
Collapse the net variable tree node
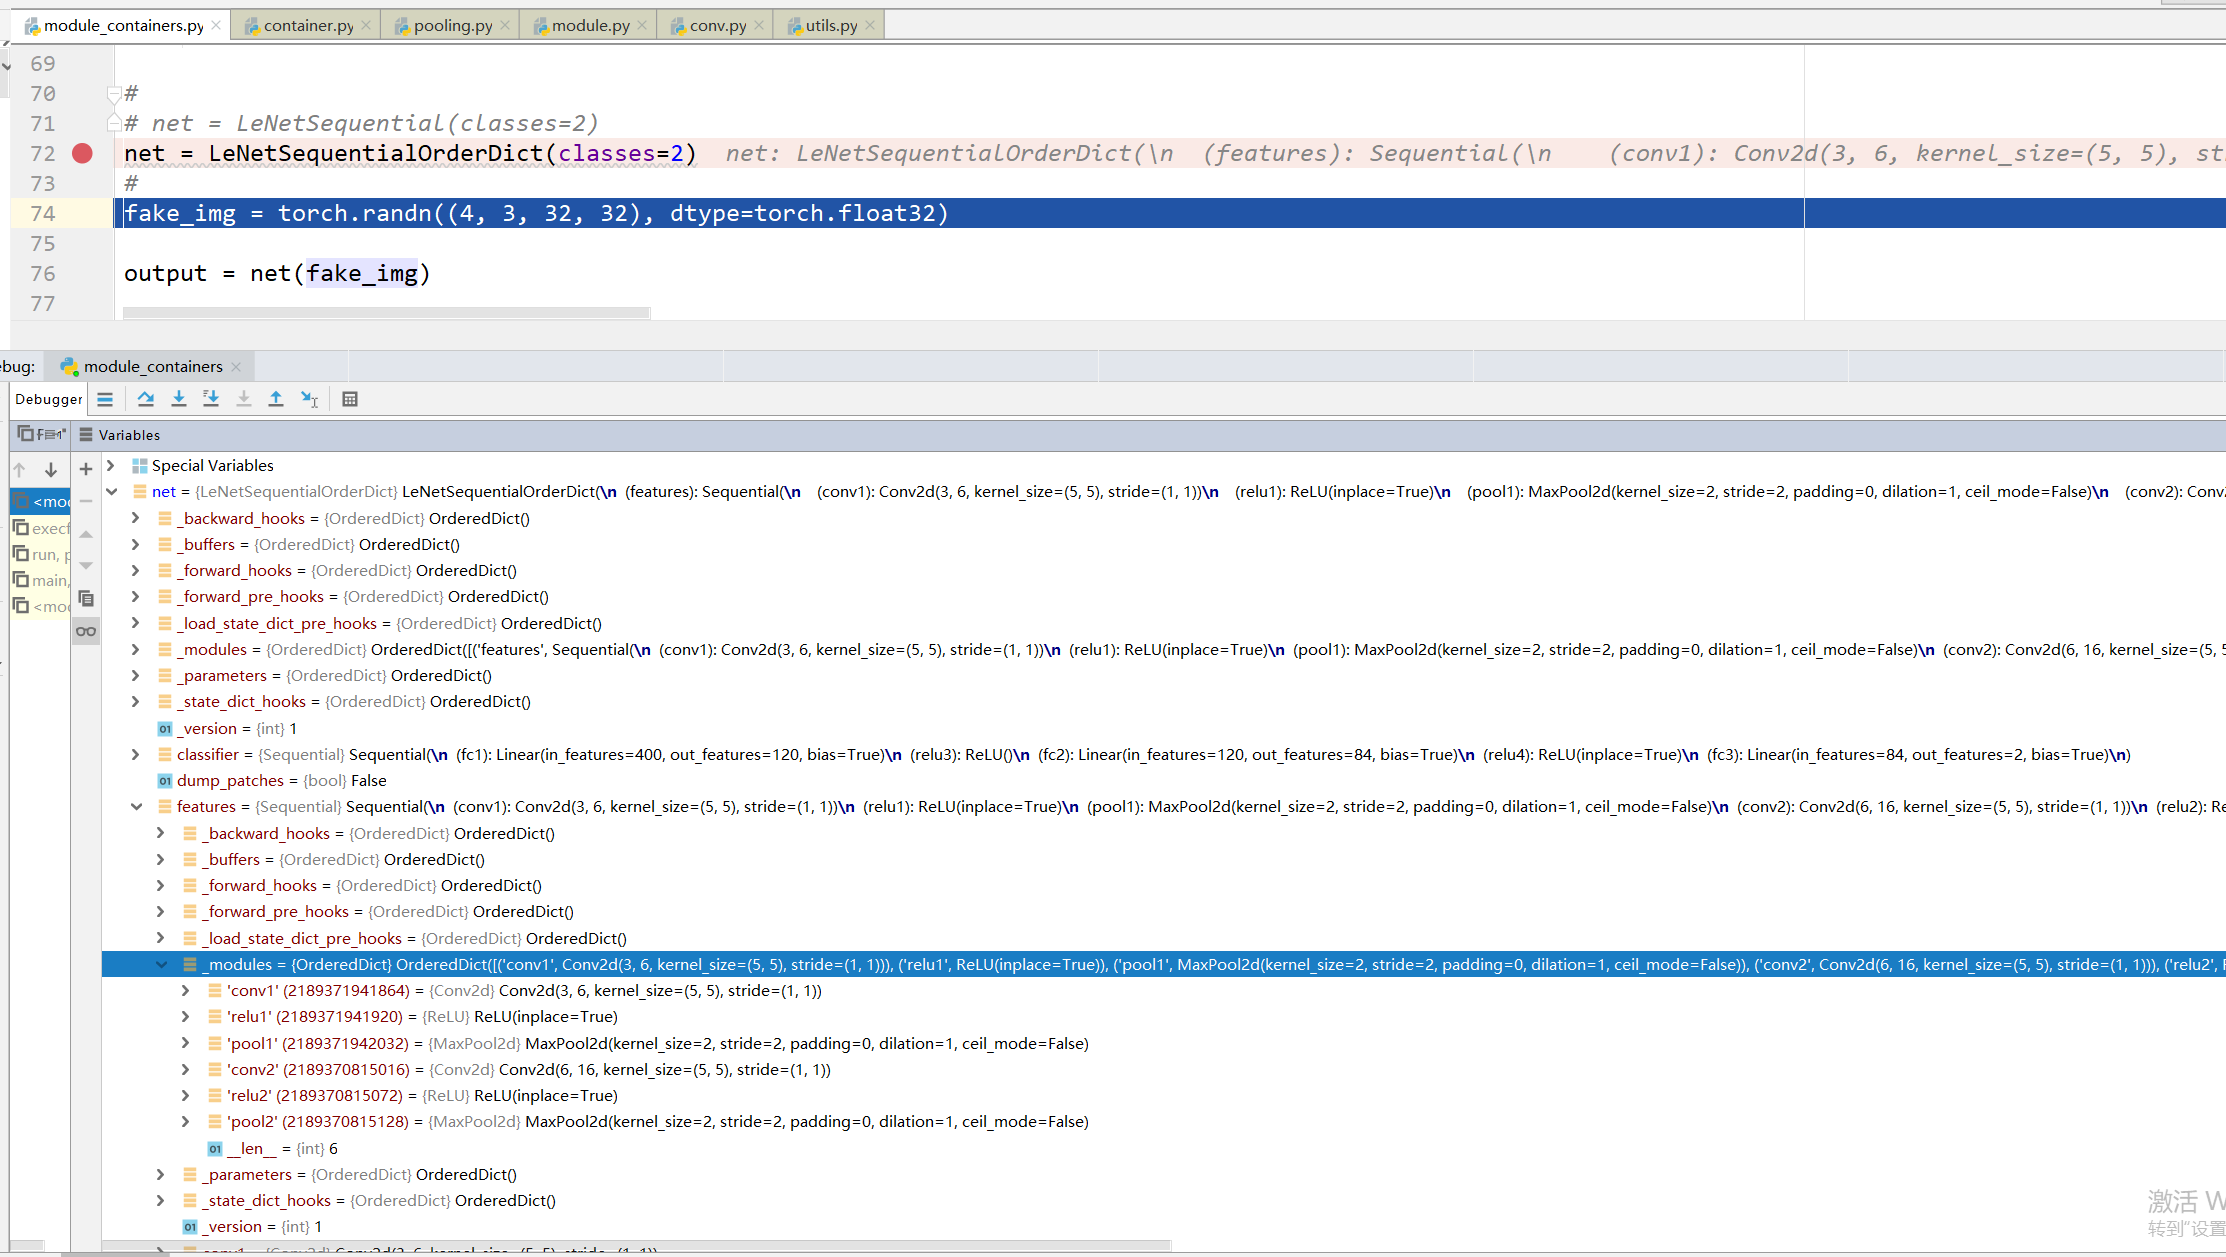(112, 492)
